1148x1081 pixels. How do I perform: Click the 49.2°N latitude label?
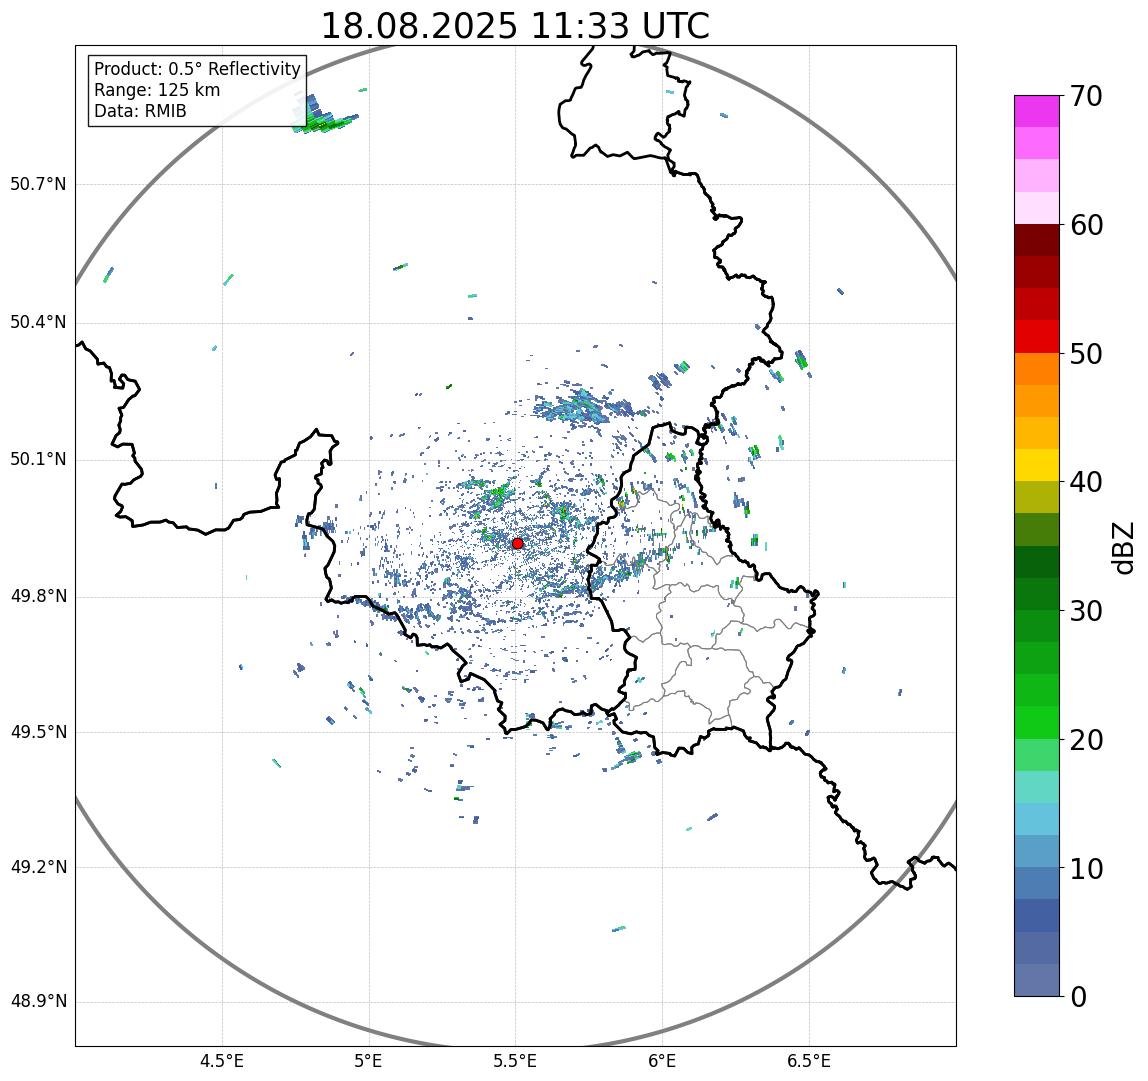tap(38, 868)
